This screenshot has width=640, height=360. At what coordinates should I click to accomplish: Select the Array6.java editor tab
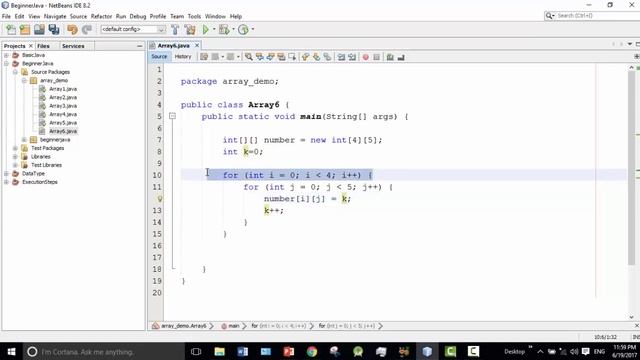pyautogui.click(x=173, y=46)
